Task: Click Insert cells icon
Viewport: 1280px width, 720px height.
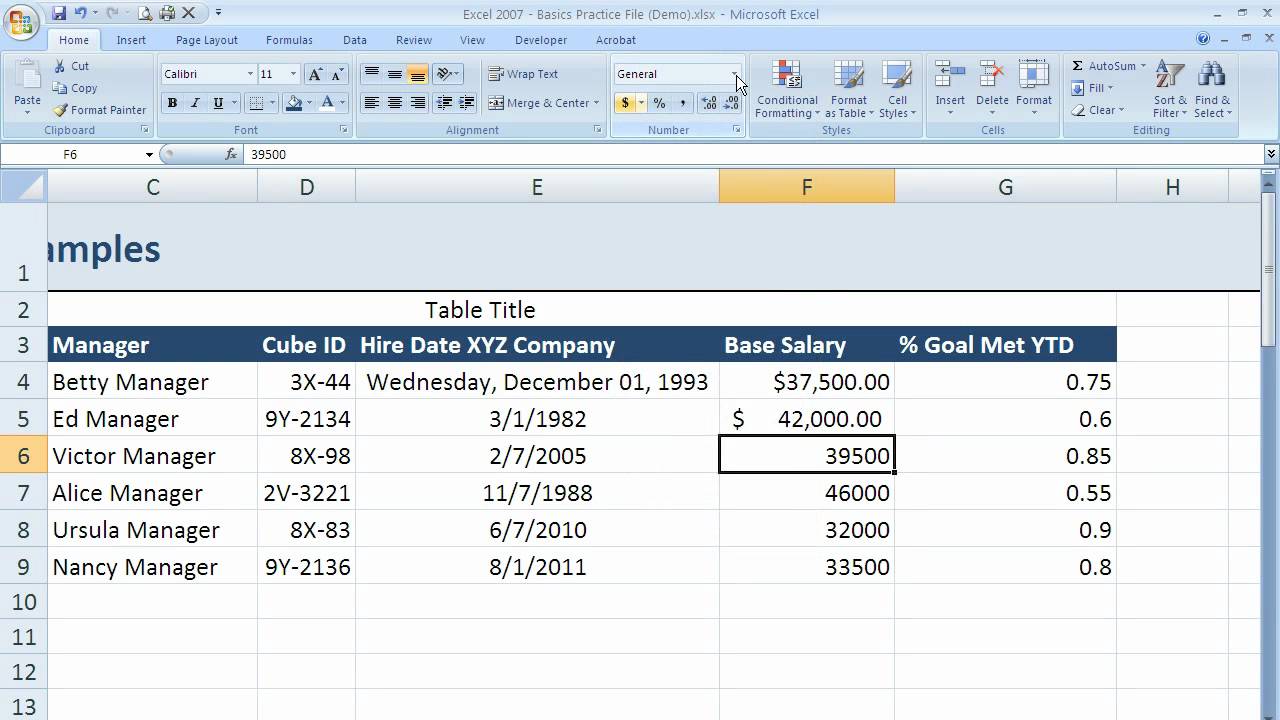Action: click(x=950, y=75)
